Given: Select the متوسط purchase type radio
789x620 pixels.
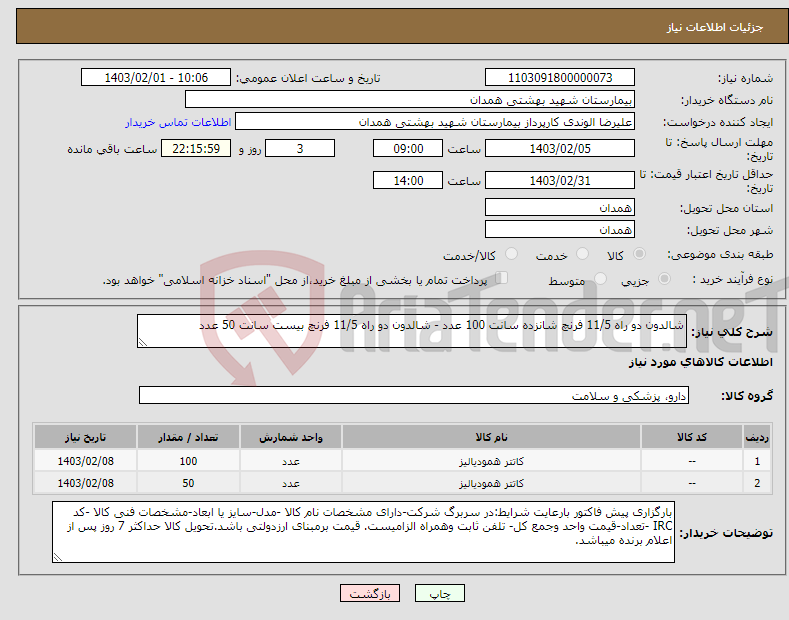Looking at the screenshot, I should point(600,279).
